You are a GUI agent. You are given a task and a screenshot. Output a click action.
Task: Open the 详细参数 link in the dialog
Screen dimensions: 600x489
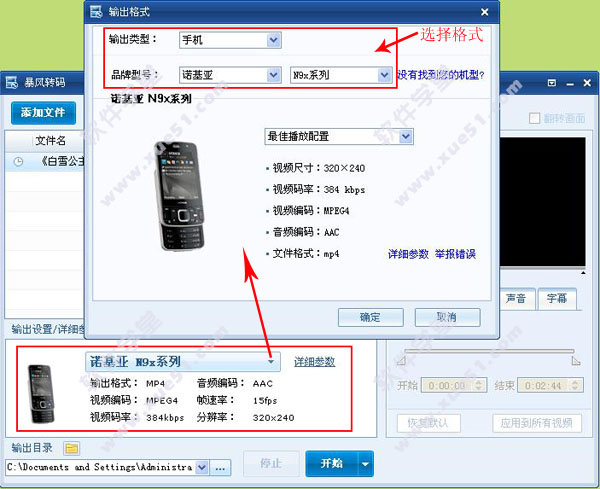(408, 254)
